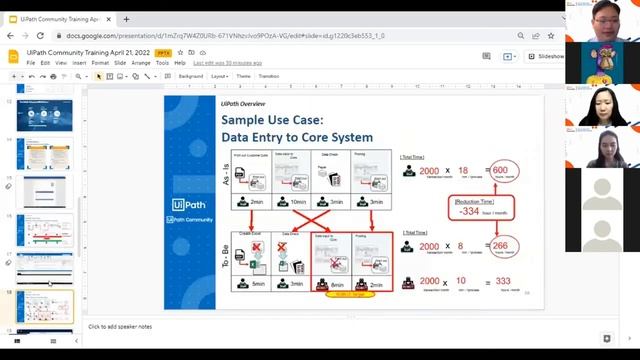Open the File menu
This screenshot has width=640, height=360.
pos(31,63)
